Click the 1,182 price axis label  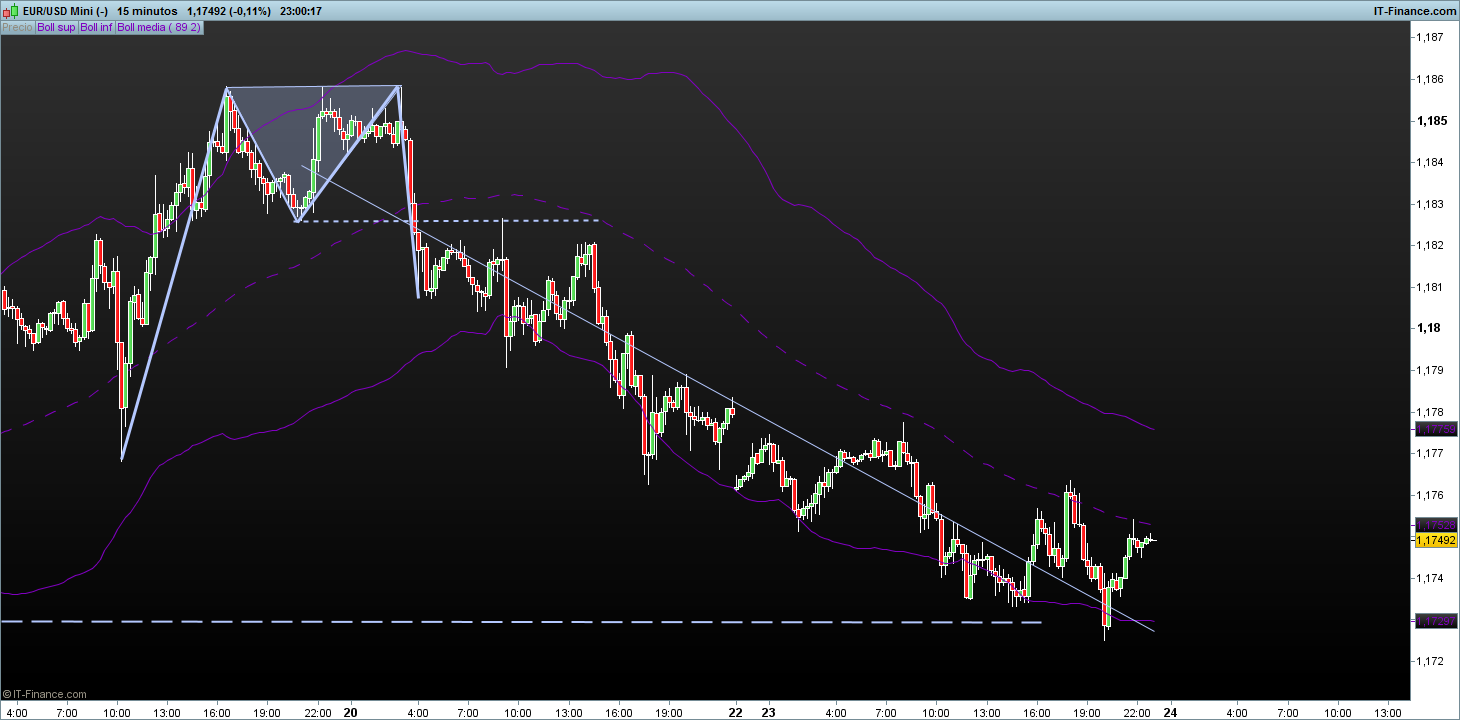[1430, 245]
